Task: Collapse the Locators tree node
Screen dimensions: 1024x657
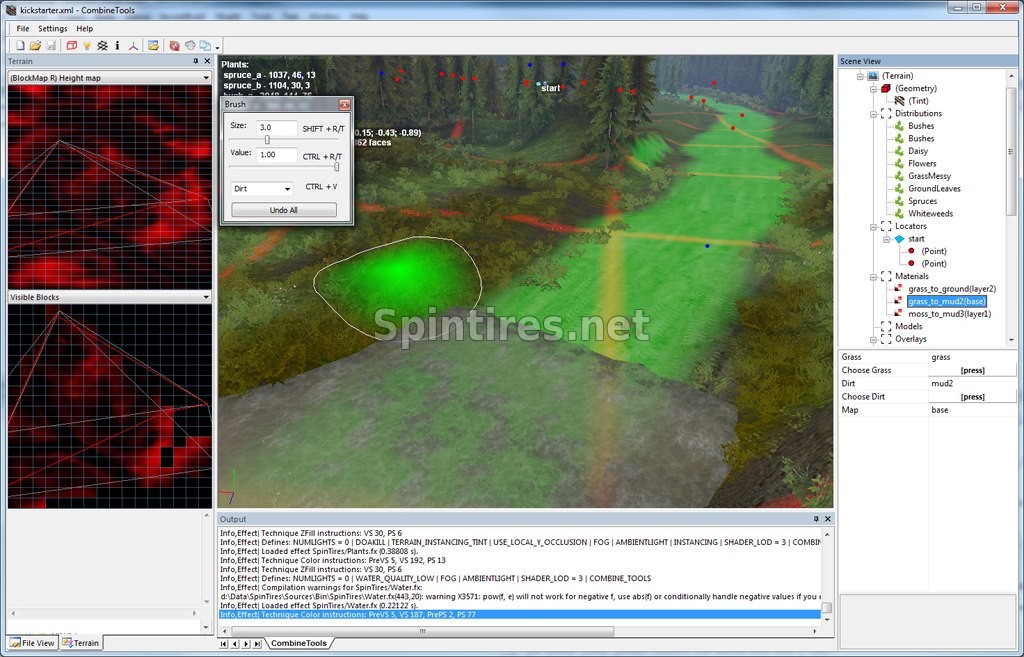Action: (x=873, y=227)
